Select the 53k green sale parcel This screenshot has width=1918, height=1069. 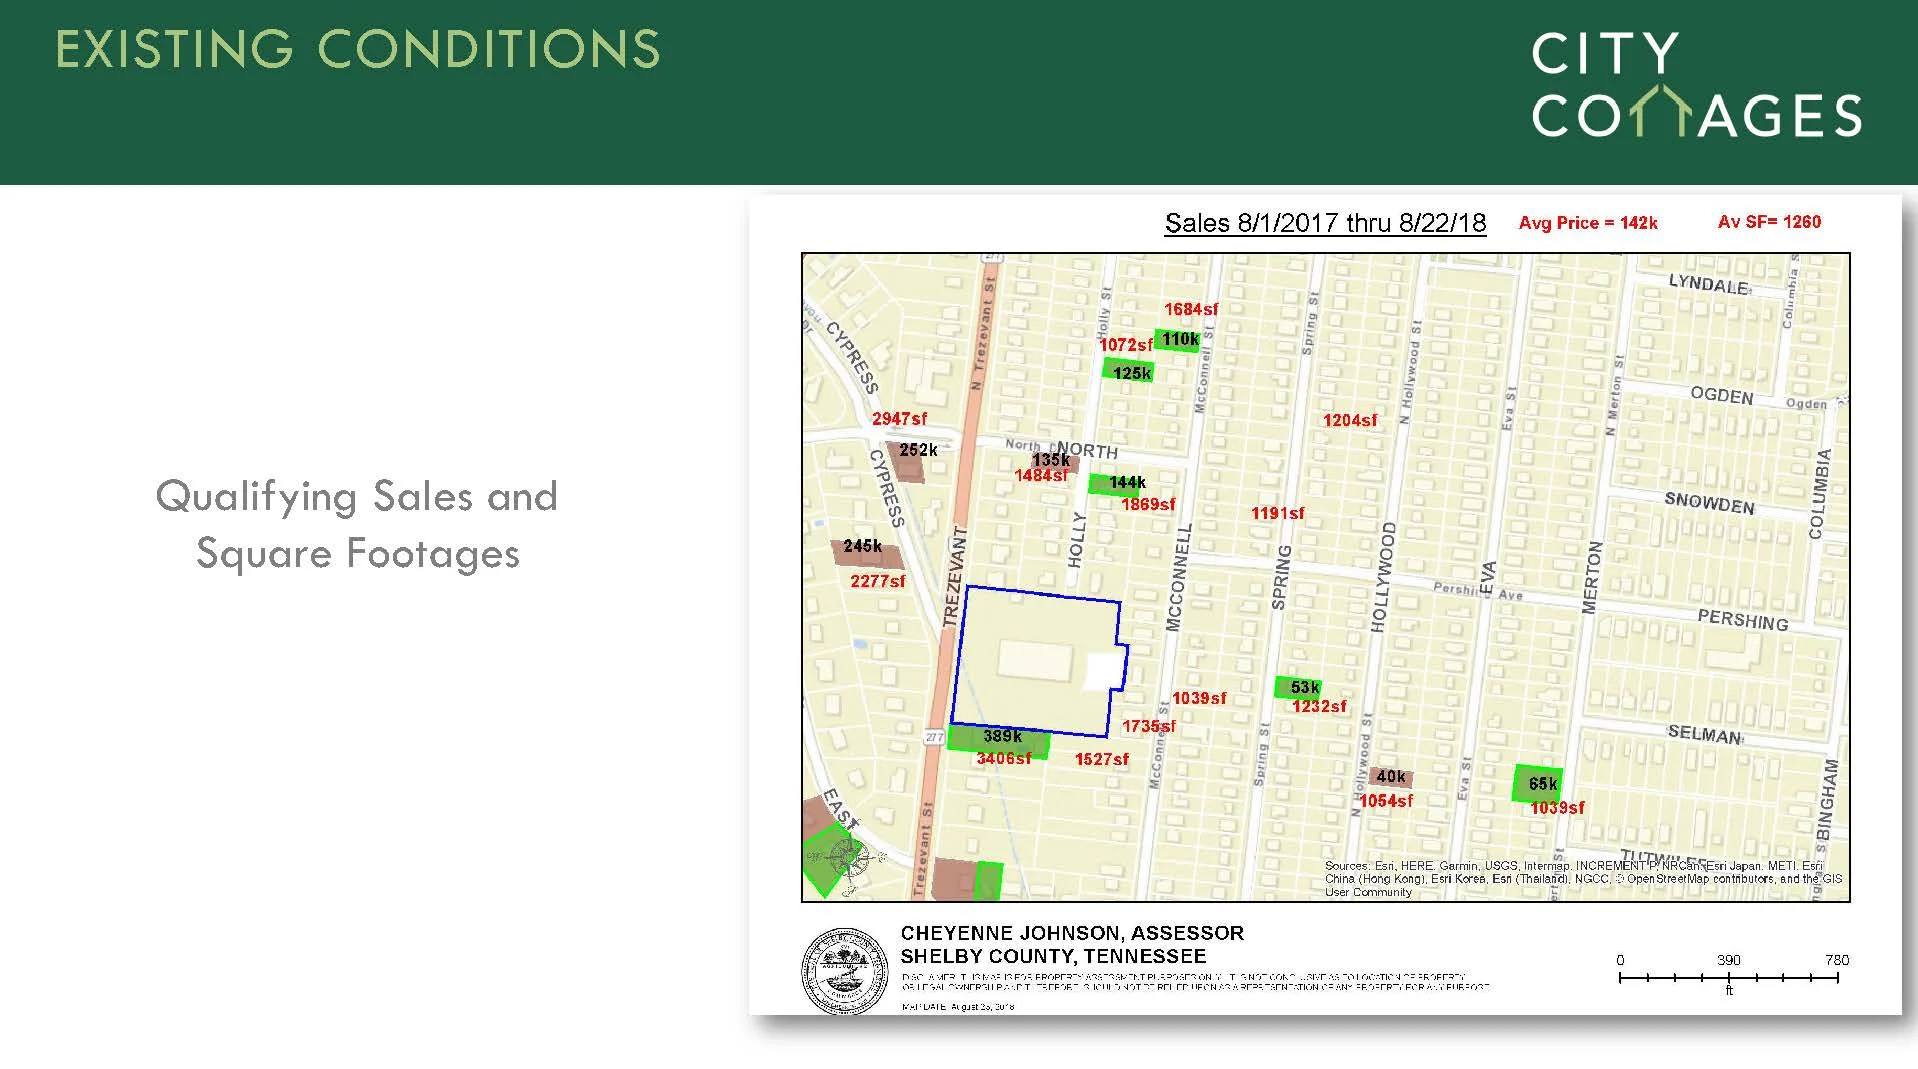1298,687
